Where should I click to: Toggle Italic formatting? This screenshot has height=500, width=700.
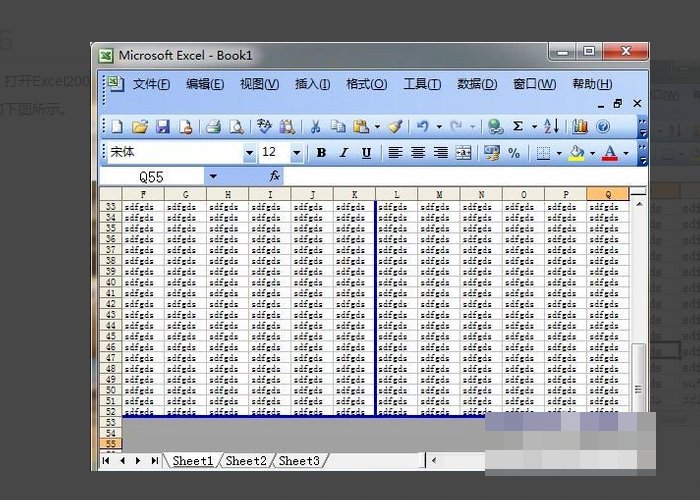(344, 153)
